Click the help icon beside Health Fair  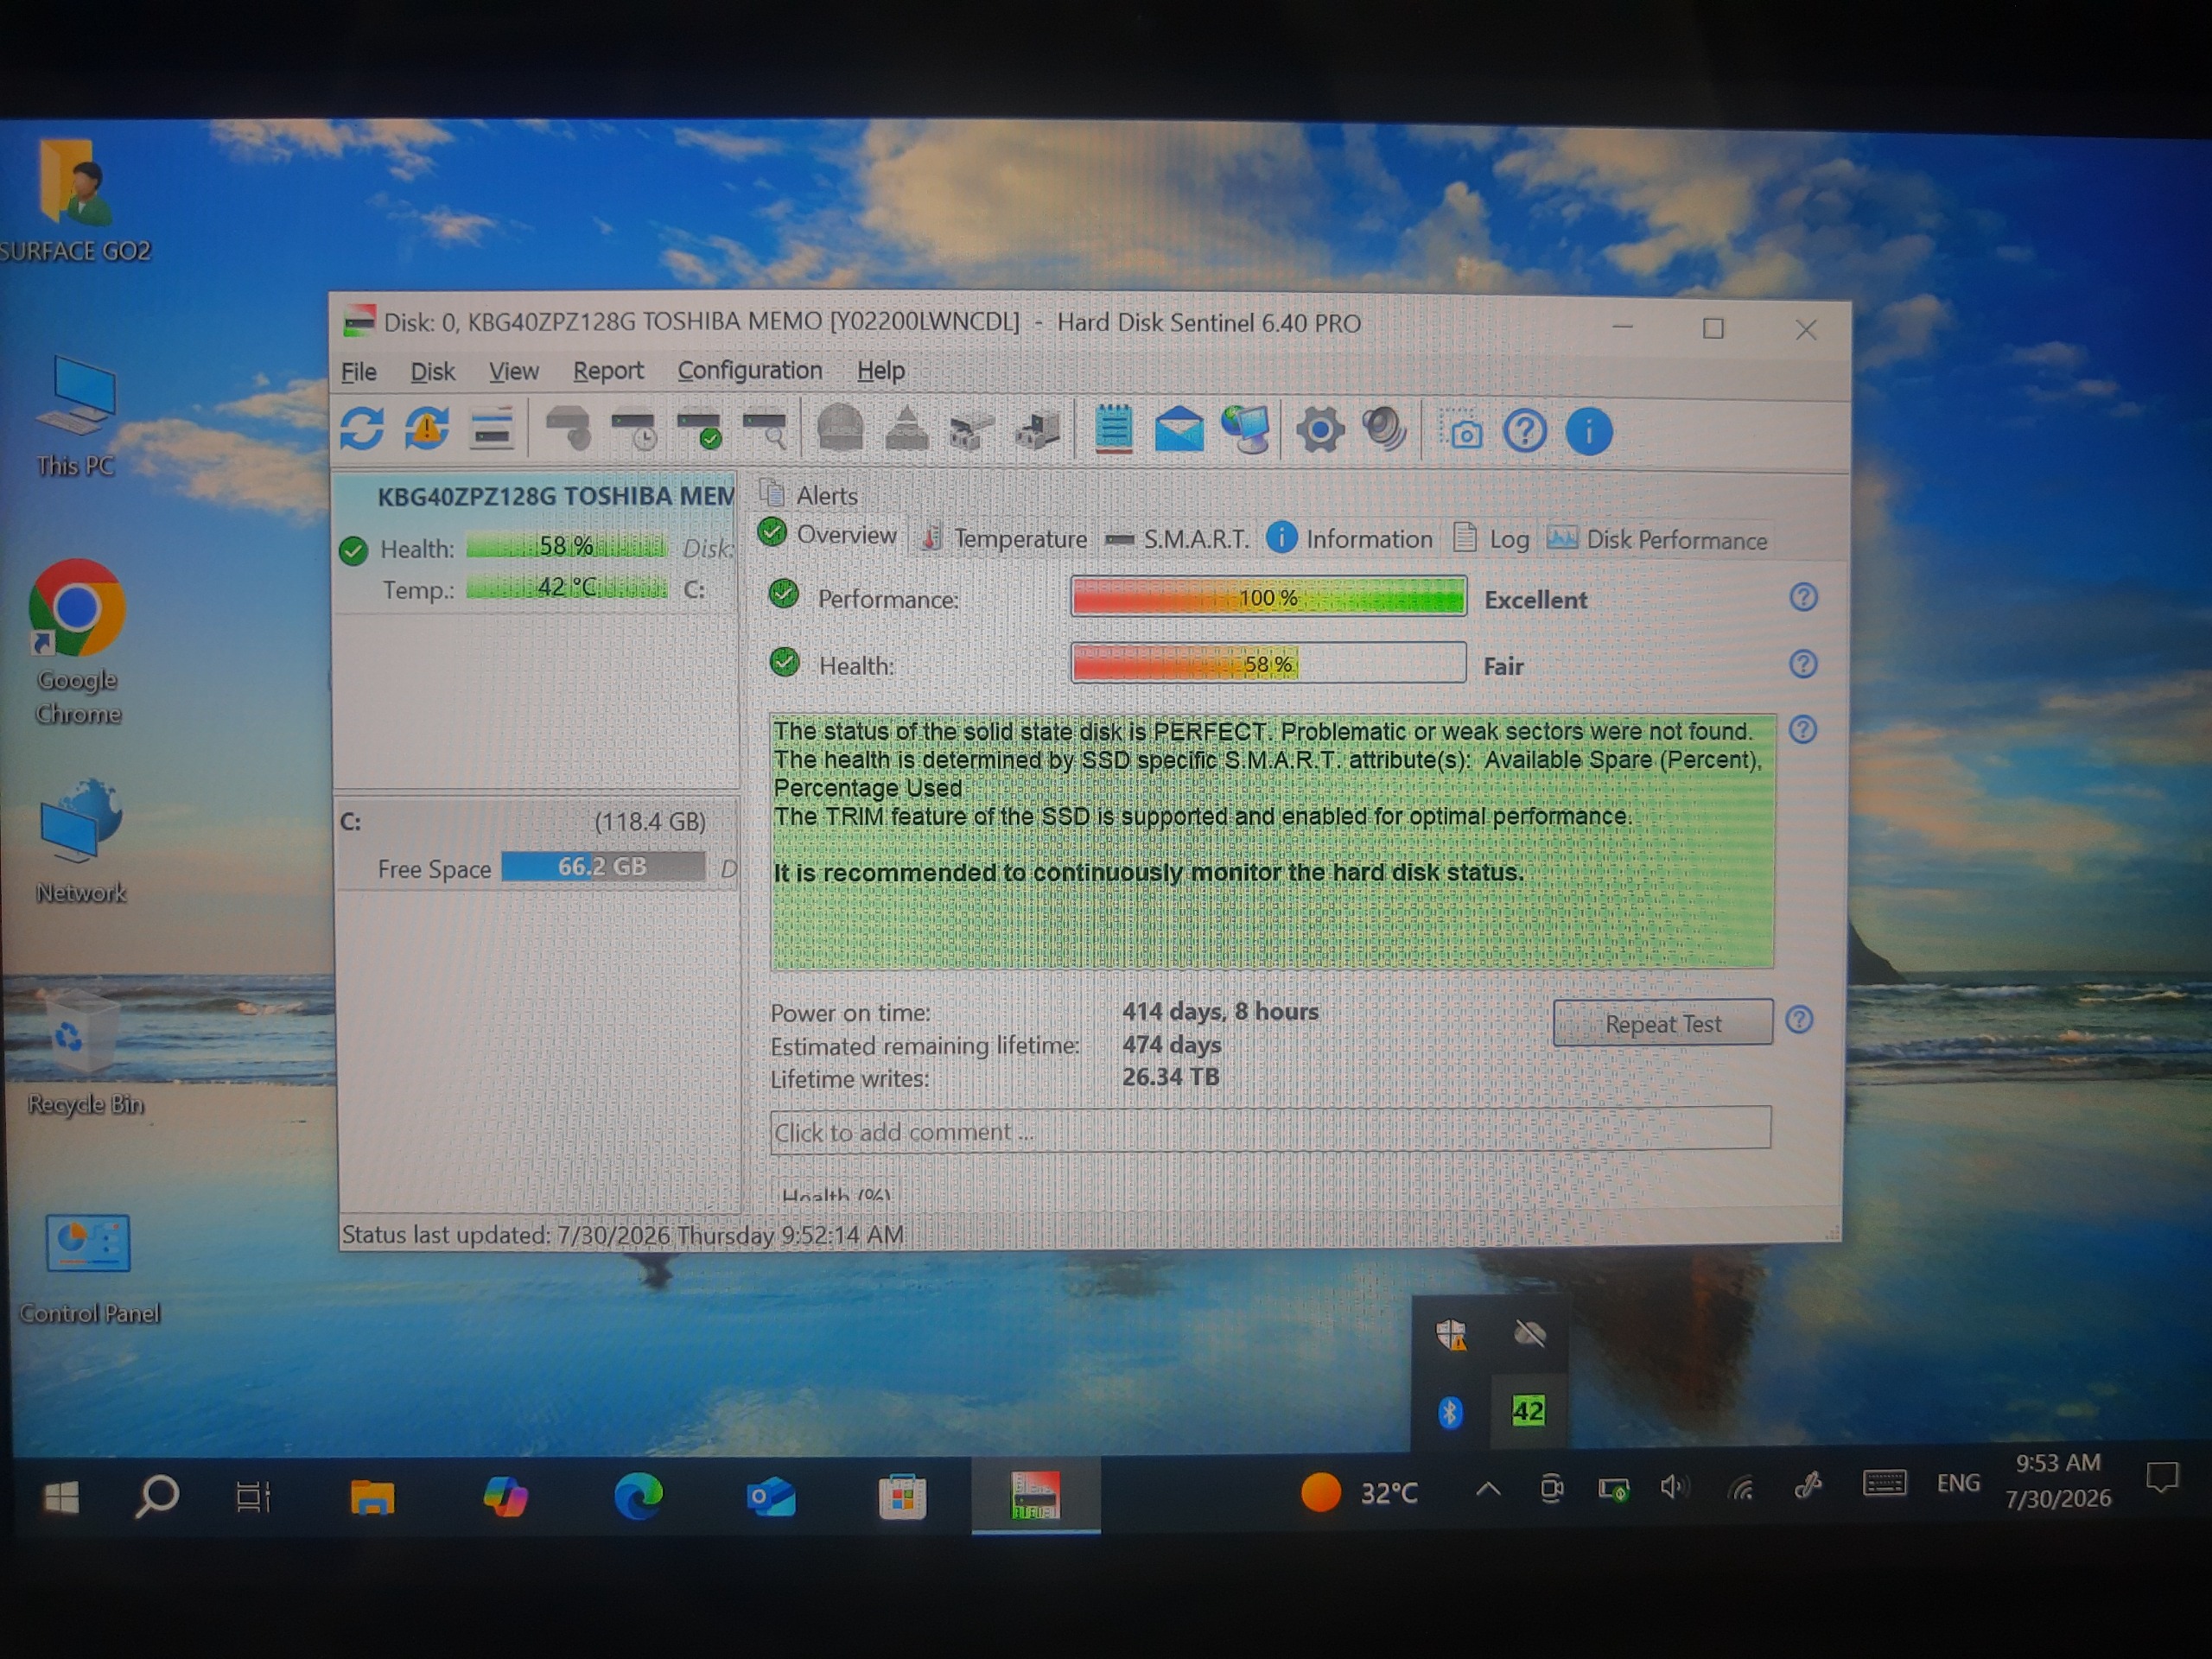(x=1802, y=664)
